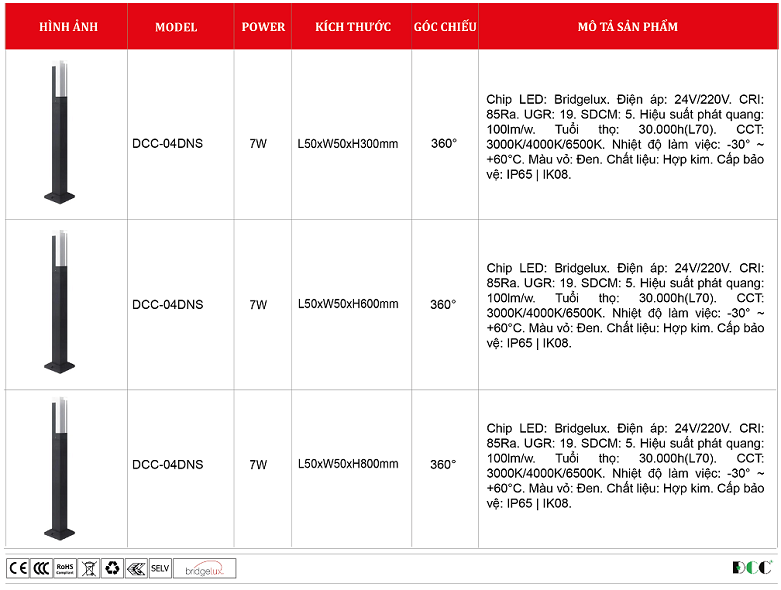Click the KÍCH THƯỚC column header
The height and width of the screenshot is (590, 781).
click(x=352, y=27)
